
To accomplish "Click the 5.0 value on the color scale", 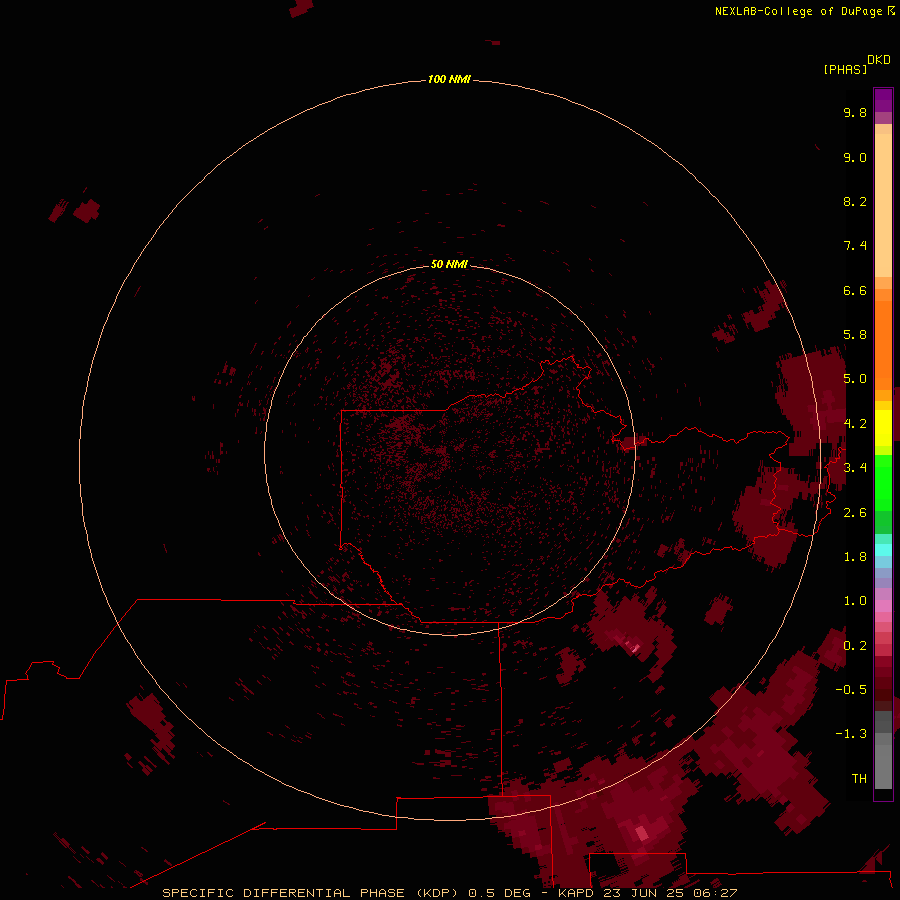I will pos(855,379).
